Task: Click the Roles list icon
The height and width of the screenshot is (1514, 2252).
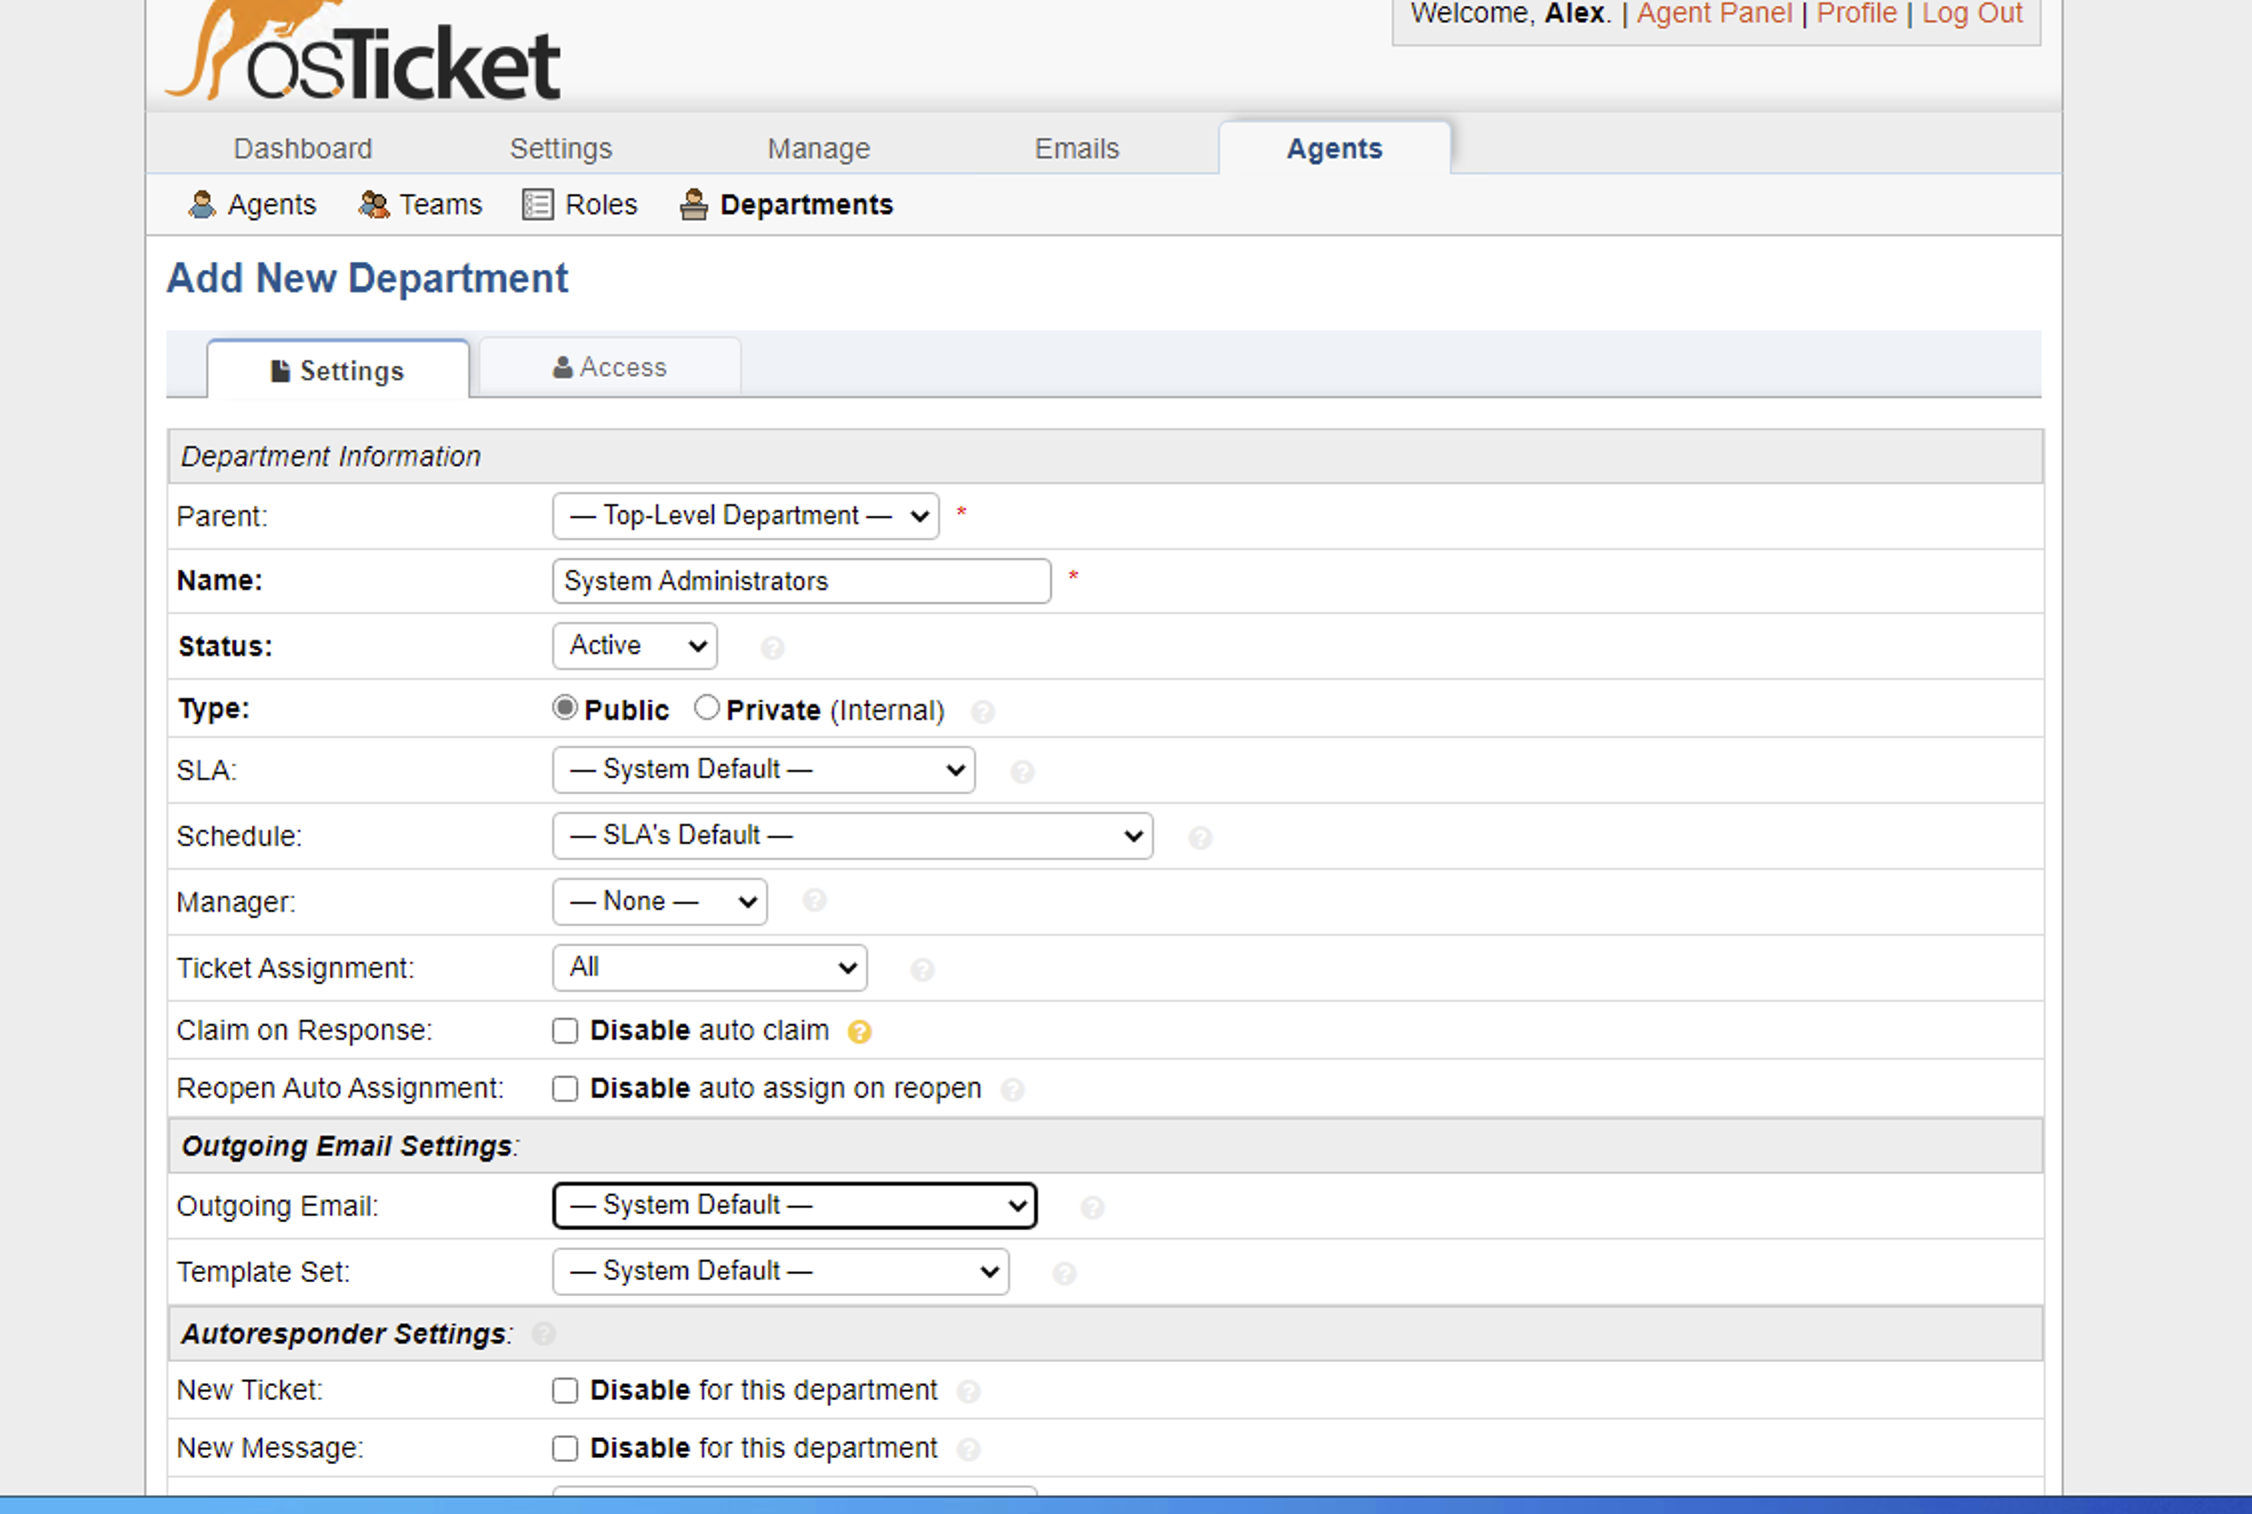Action: tap(538, 205)
